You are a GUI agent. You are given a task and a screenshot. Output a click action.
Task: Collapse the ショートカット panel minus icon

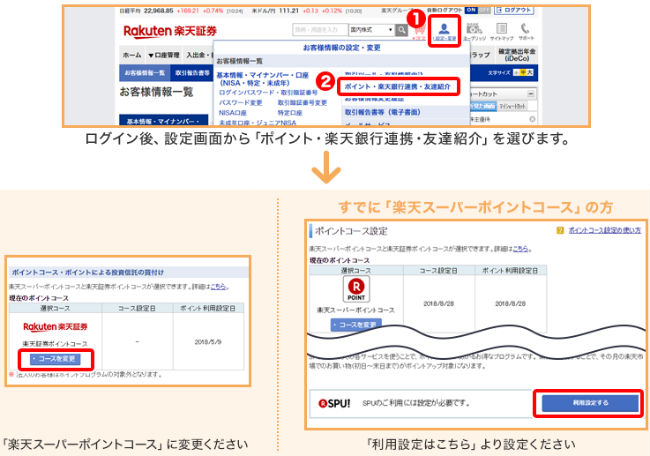point(531,94)
